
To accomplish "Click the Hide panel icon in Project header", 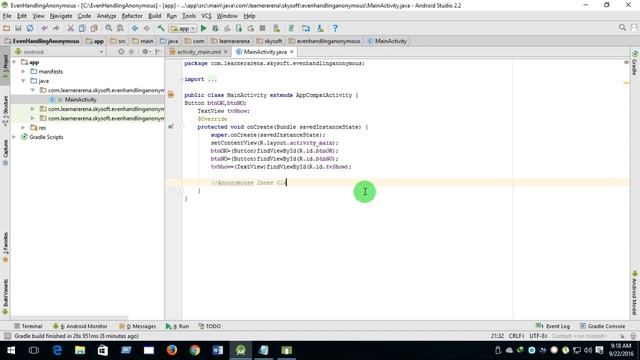I will coord(158,52).
